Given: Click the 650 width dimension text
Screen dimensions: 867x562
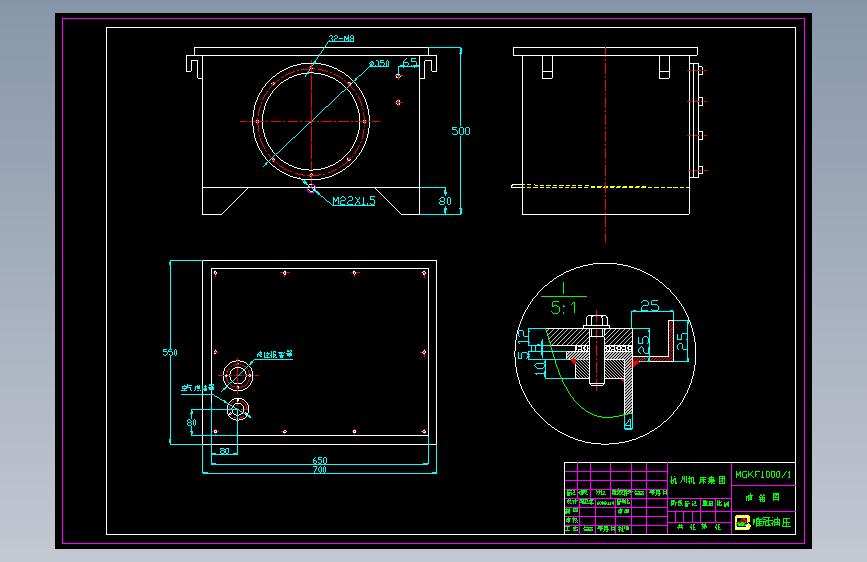Looking at the screenshot, I should 320,460.
